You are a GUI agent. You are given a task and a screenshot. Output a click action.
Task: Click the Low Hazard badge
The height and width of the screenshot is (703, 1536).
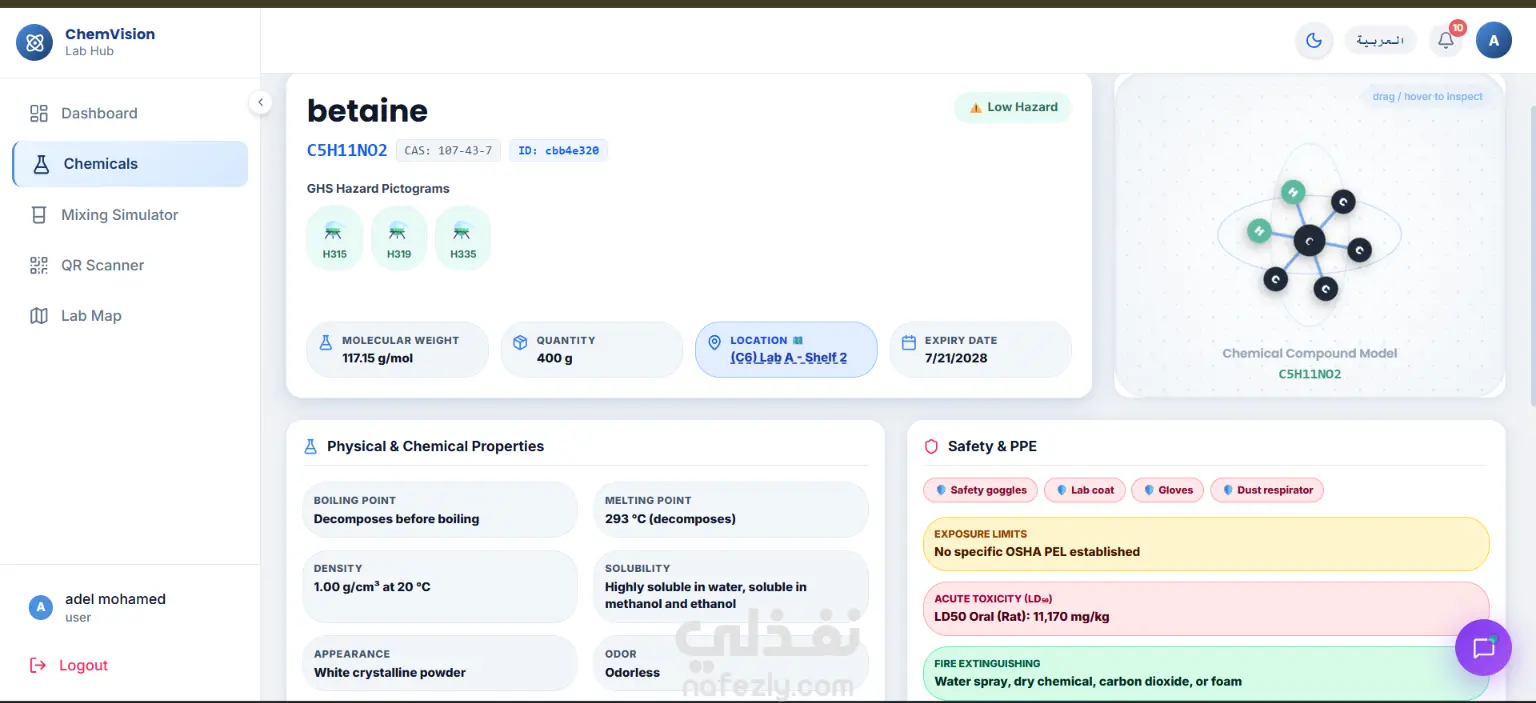[x=1013, y=107]
